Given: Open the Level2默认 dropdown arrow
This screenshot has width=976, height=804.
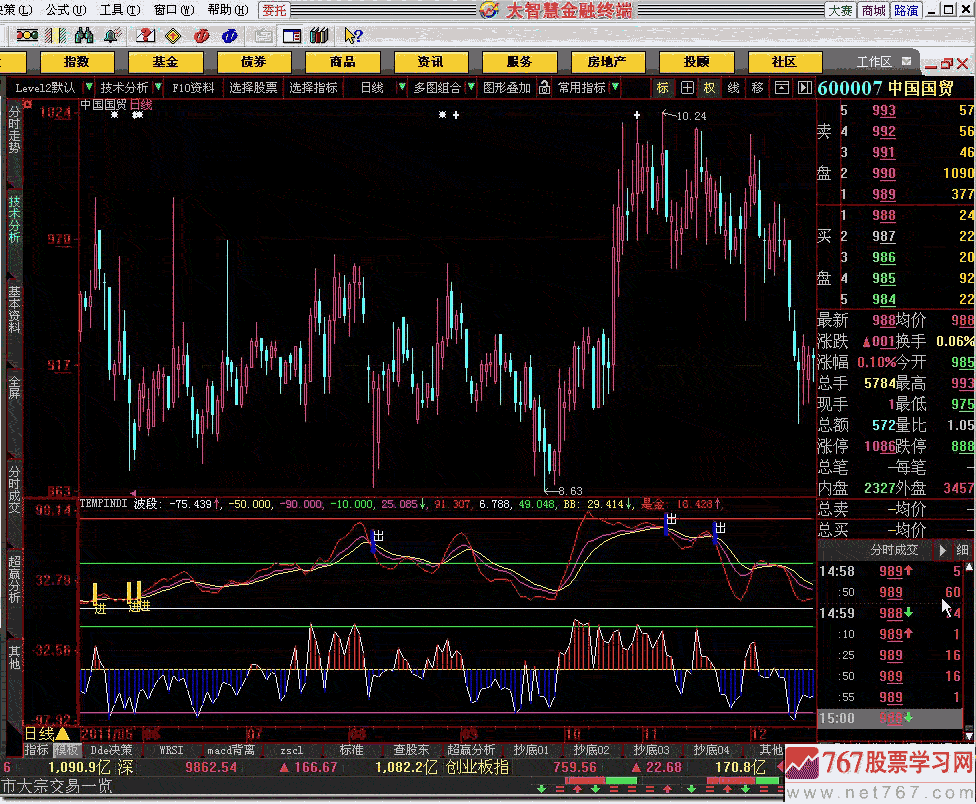Looking at the screenshot, I should coord(89,87).
